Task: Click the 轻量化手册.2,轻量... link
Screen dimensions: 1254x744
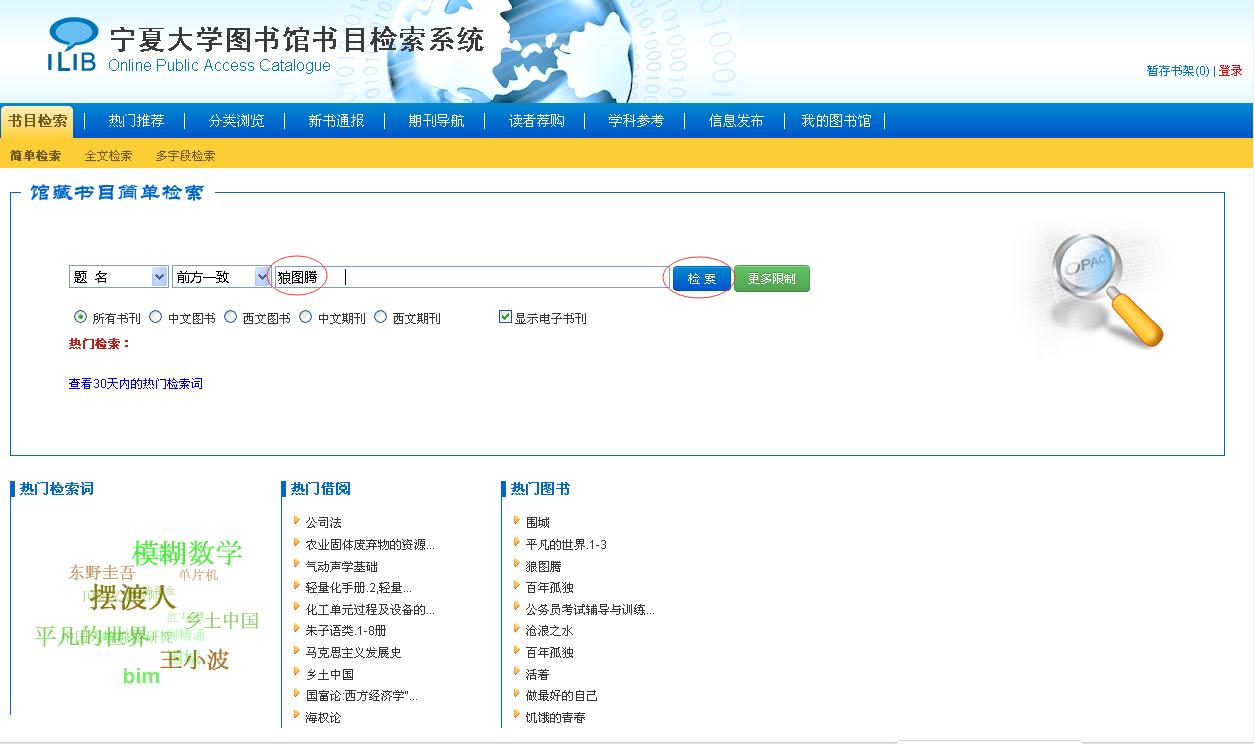Action: pyautogui.click(x=358, y=588)
